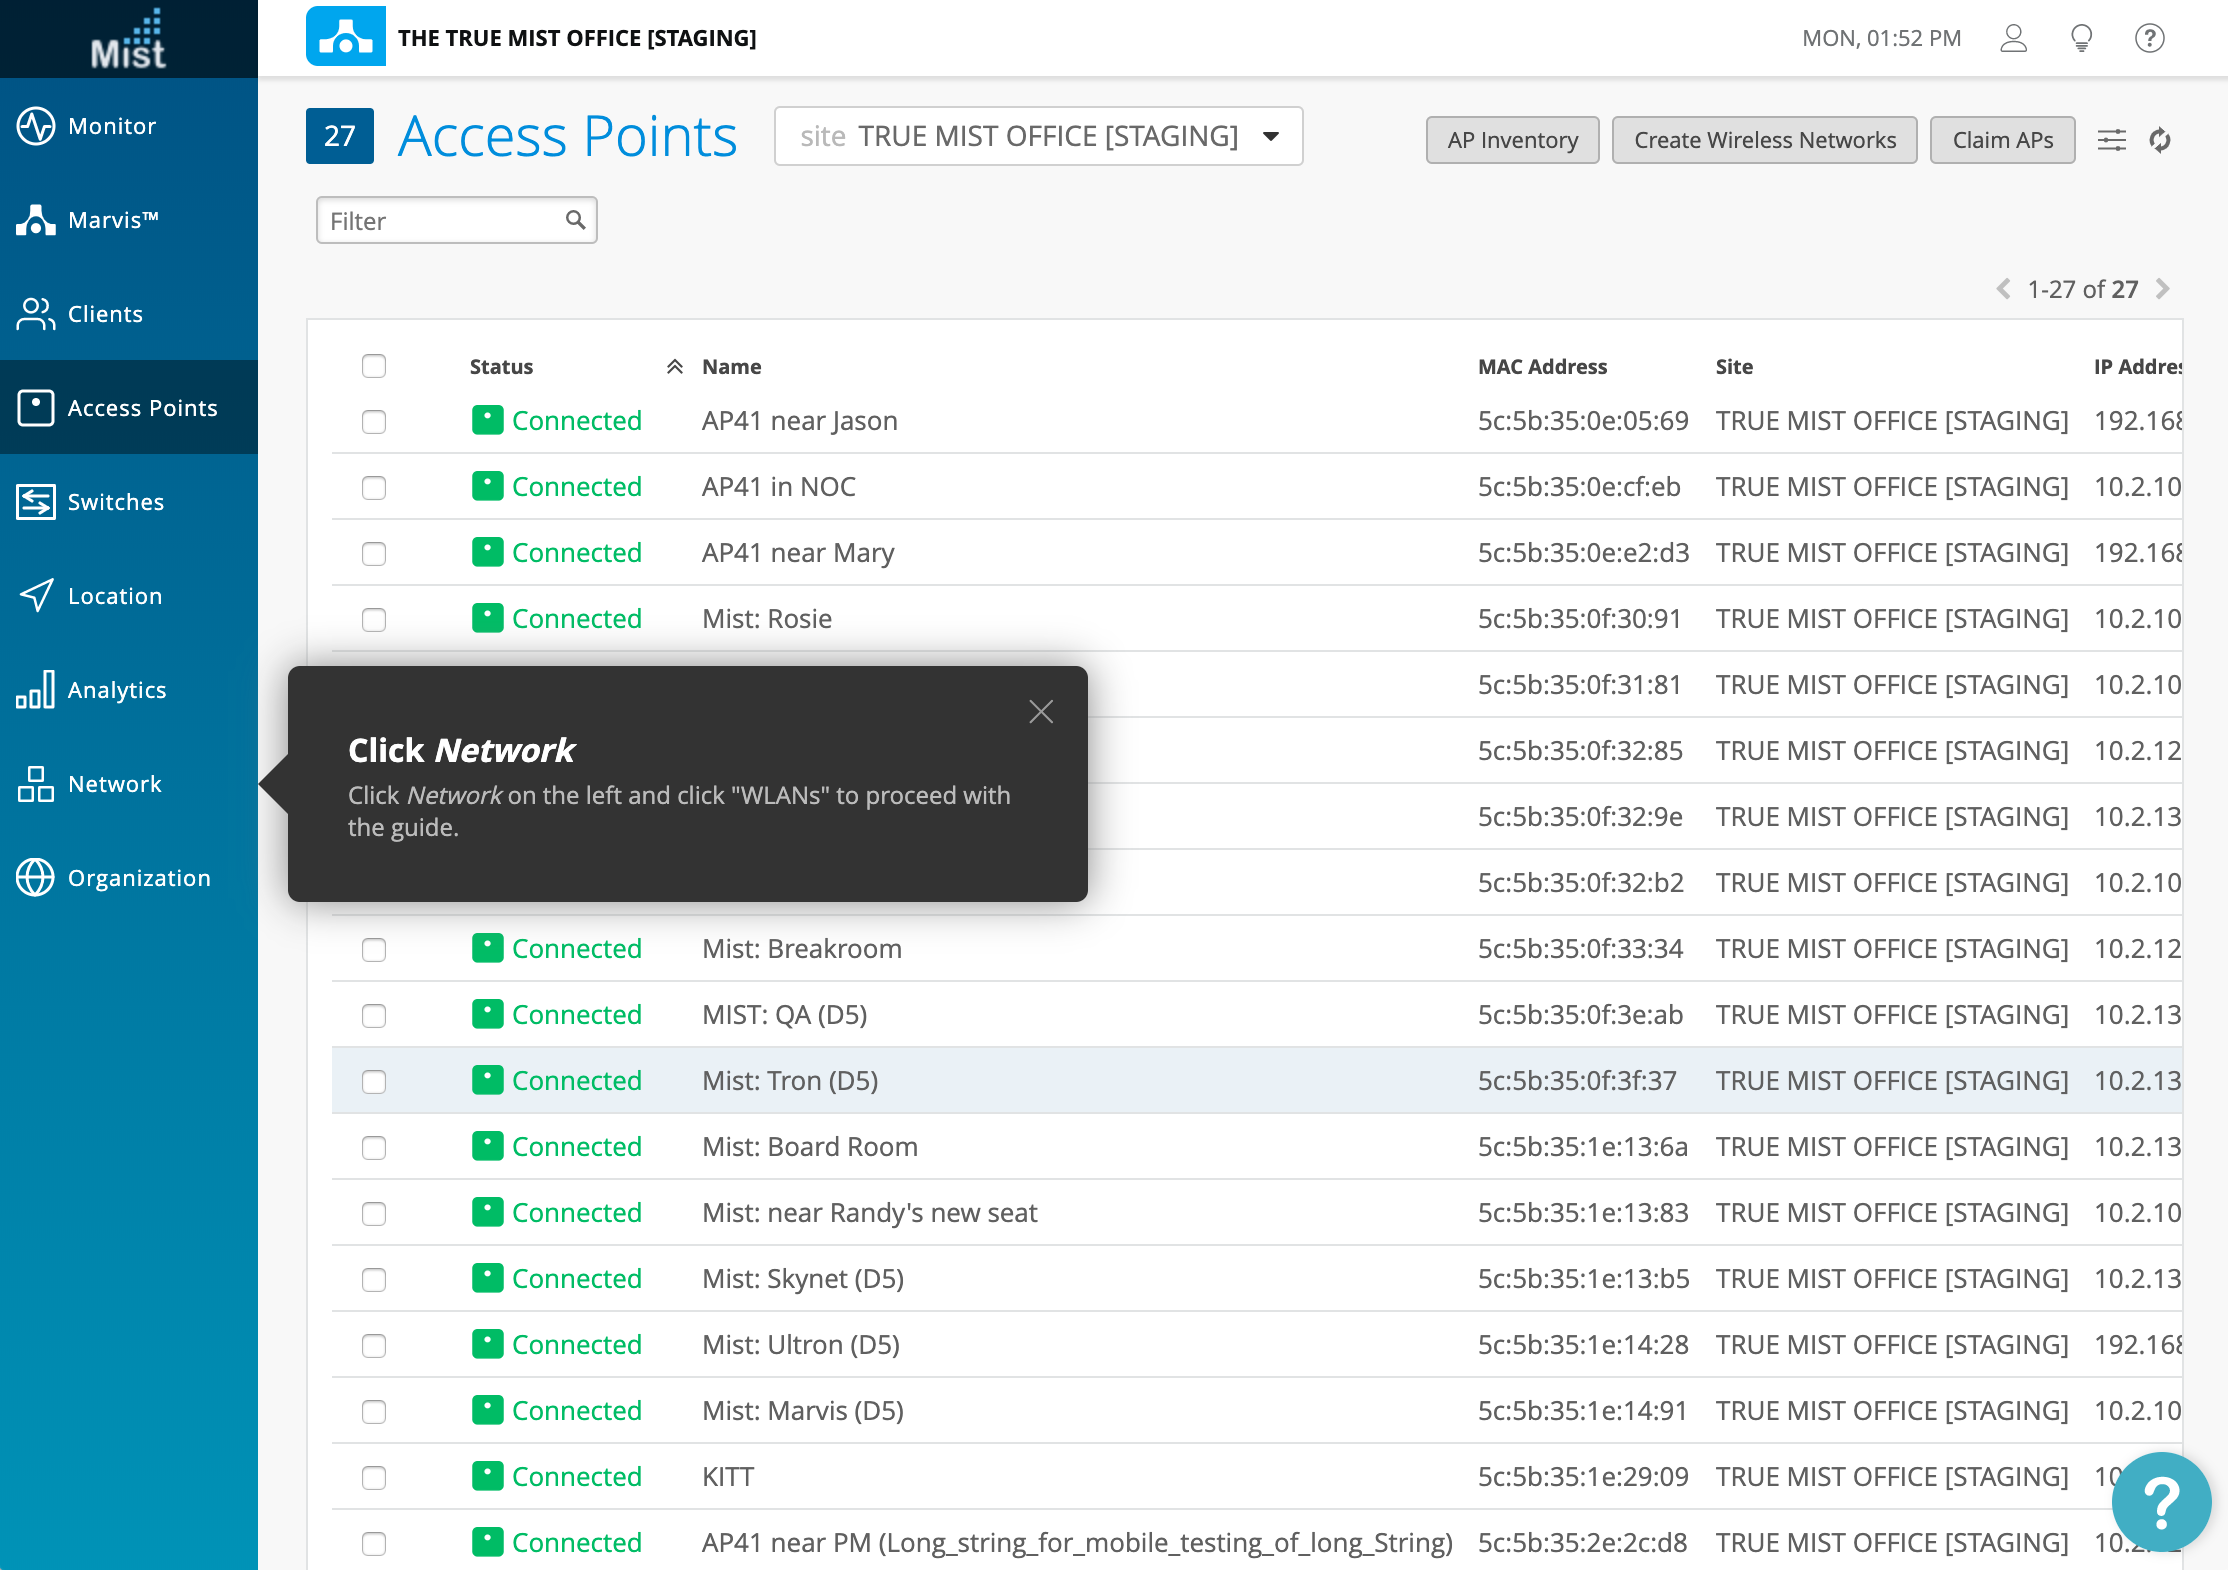Check the box for AP41 near Jason

tap(374, 421)
